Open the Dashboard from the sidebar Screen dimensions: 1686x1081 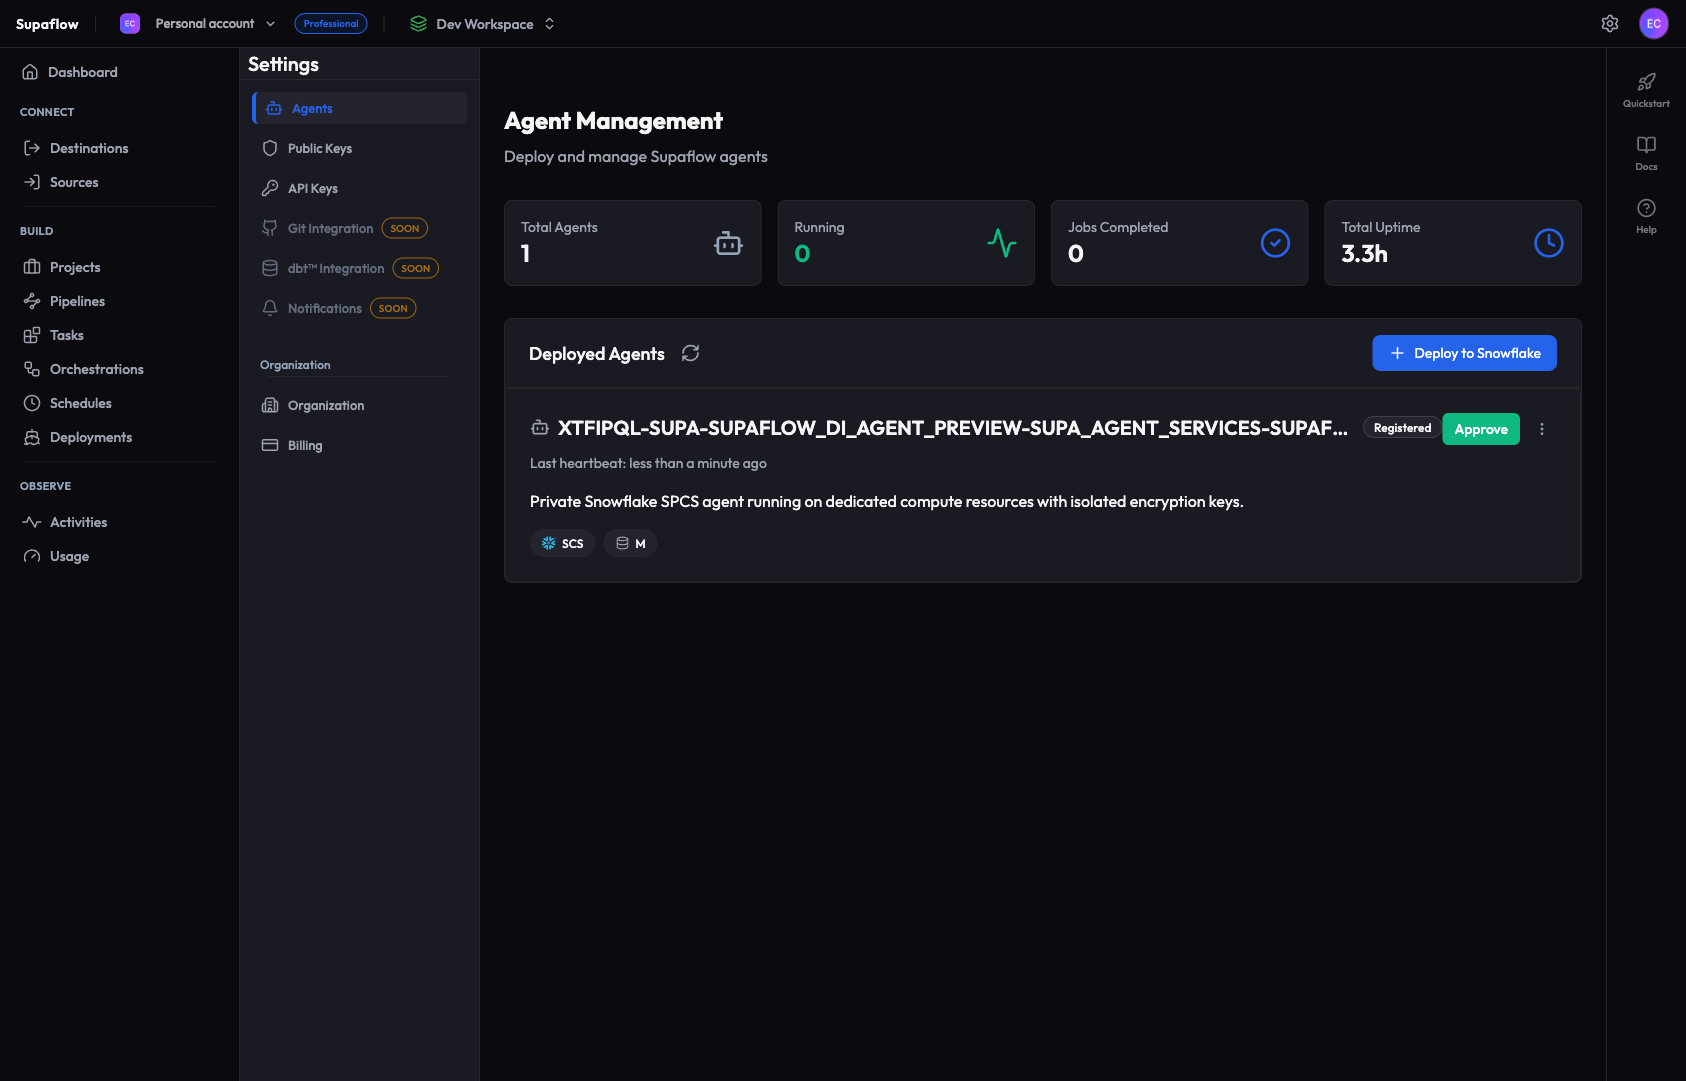point(82,71)
